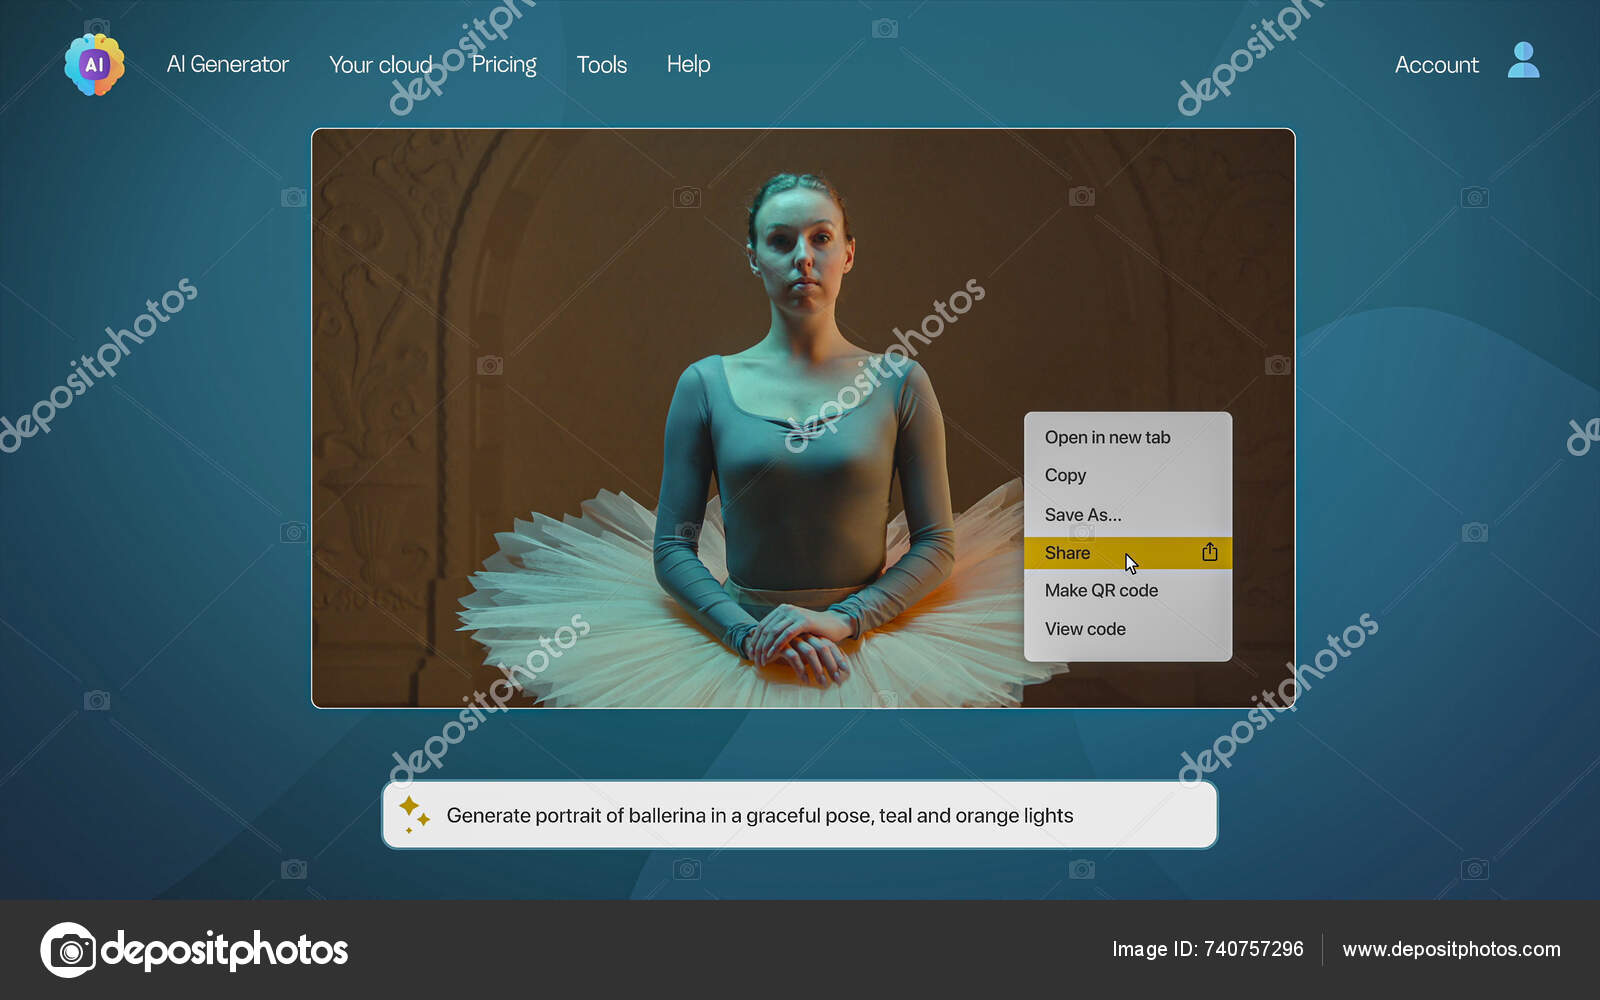Open the Help menu
Image resolution: width=1600 pixels, height=1000 pixels.
click(688, 64)
